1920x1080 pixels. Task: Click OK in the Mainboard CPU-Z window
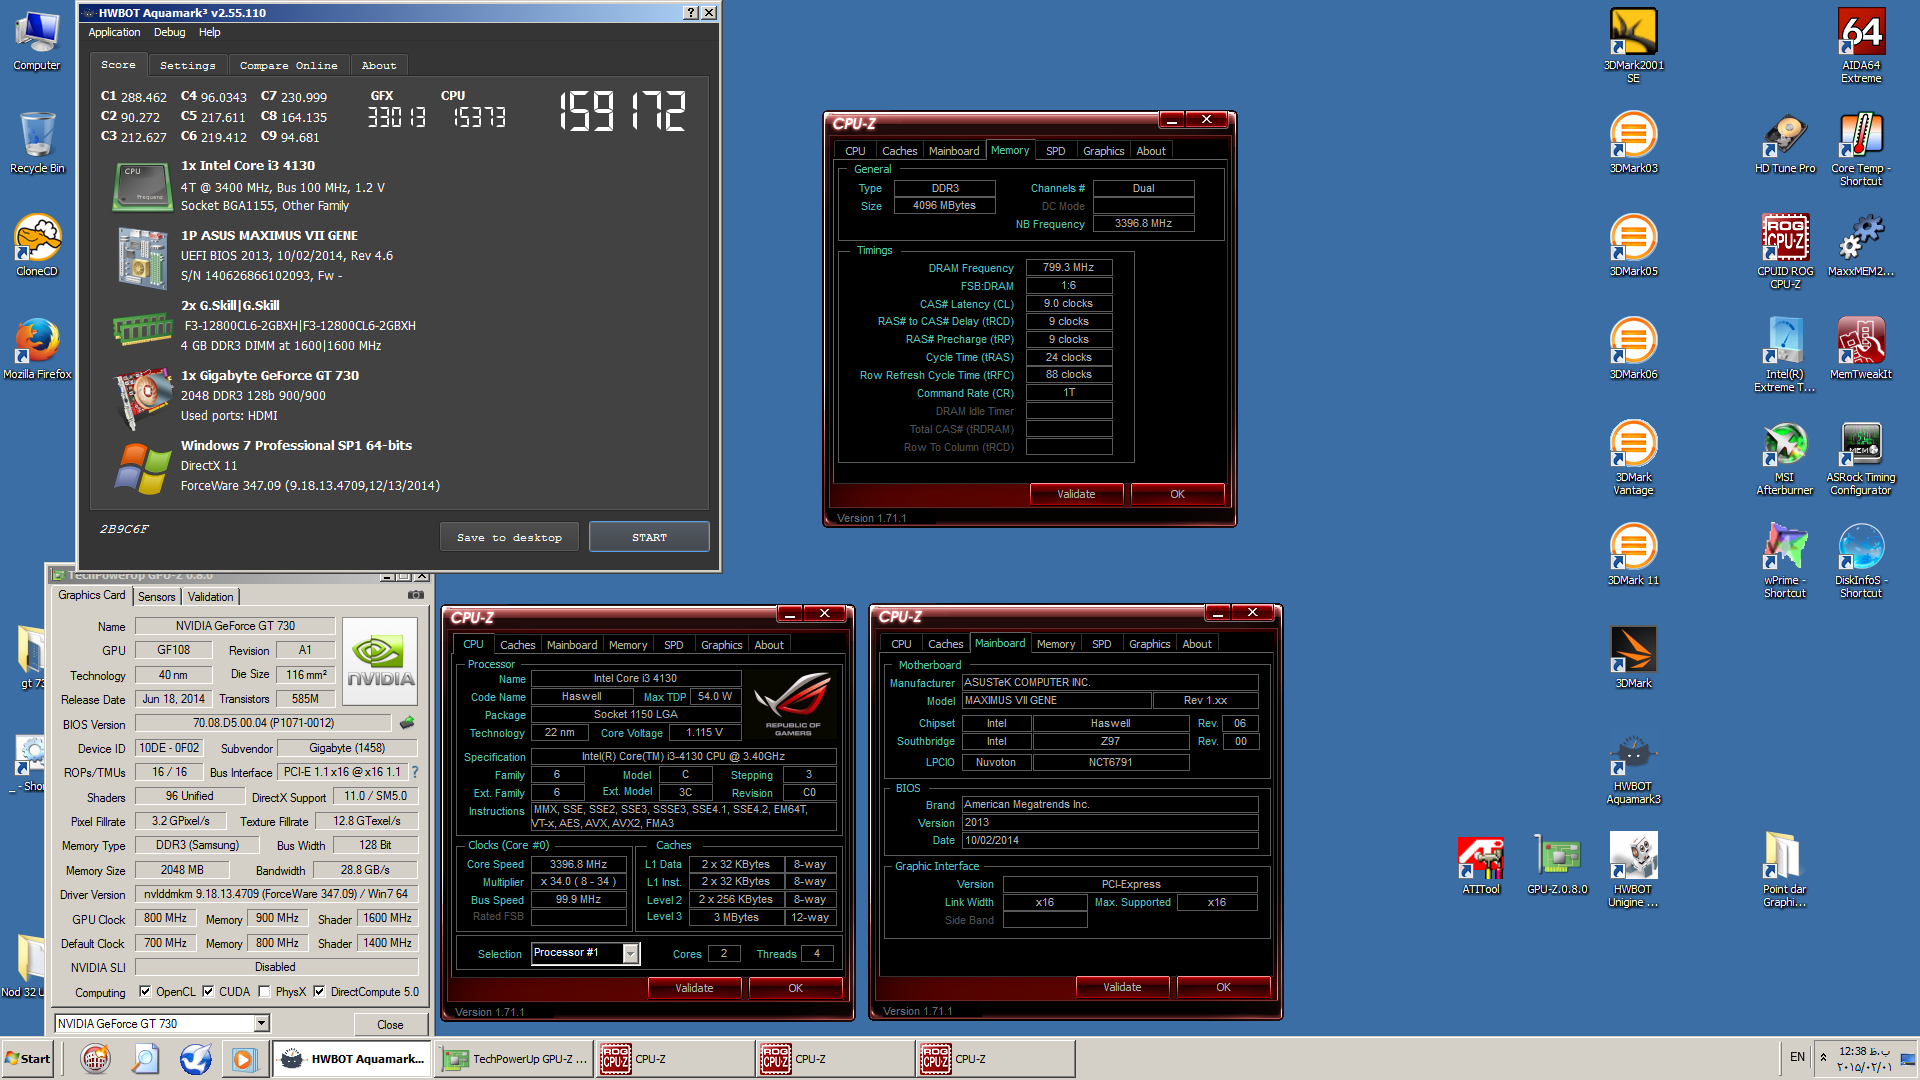1223,987
